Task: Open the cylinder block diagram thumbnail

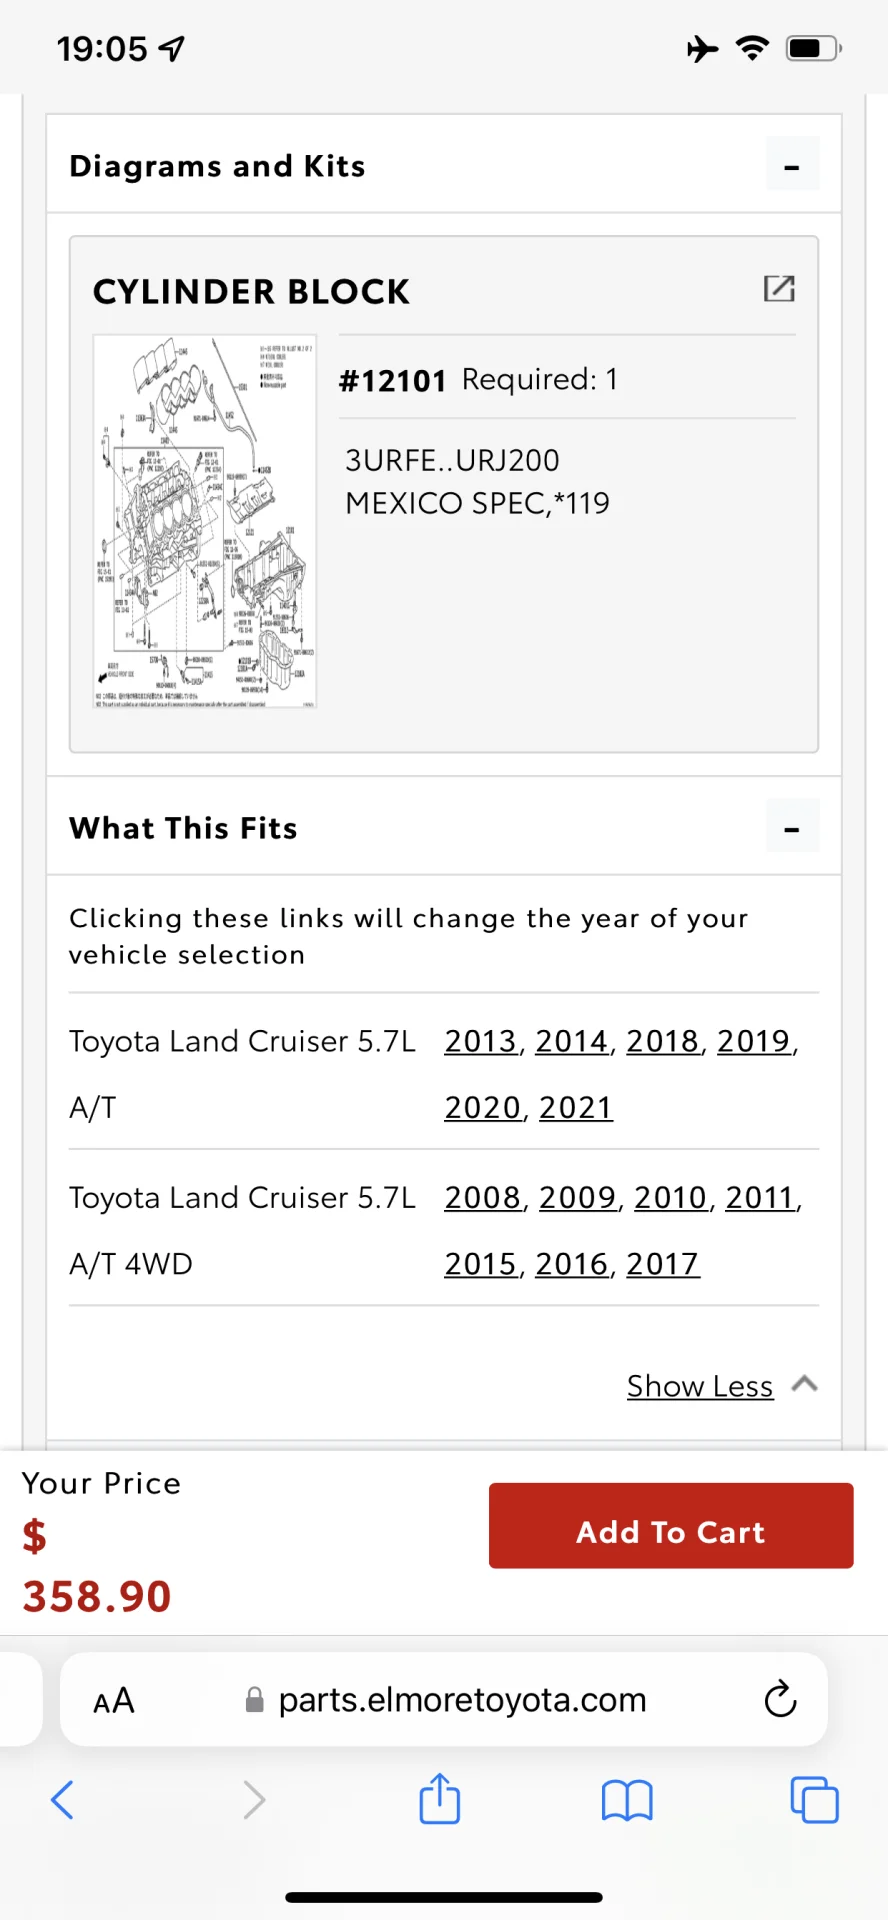Action: click(205, 522)
